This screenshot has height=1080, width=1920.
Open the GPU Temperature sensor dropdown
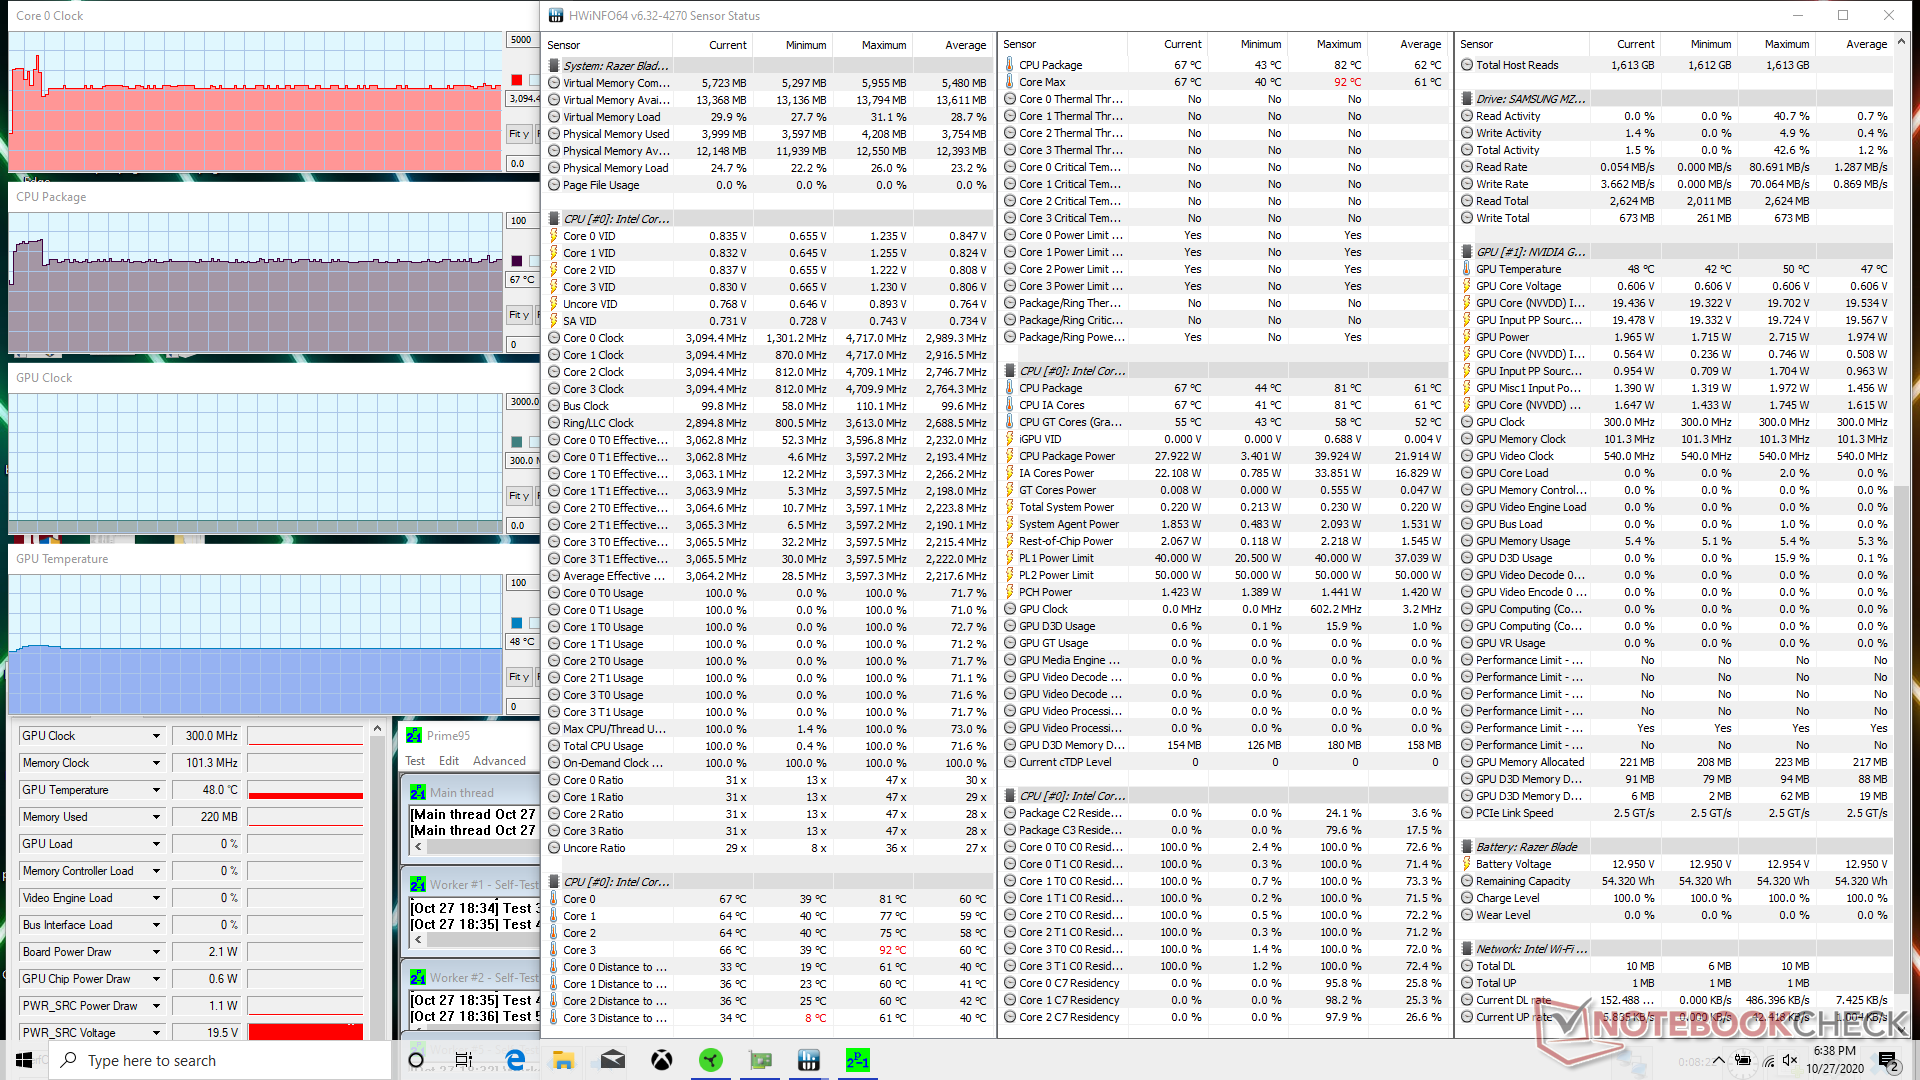click(x=156, y=790)
